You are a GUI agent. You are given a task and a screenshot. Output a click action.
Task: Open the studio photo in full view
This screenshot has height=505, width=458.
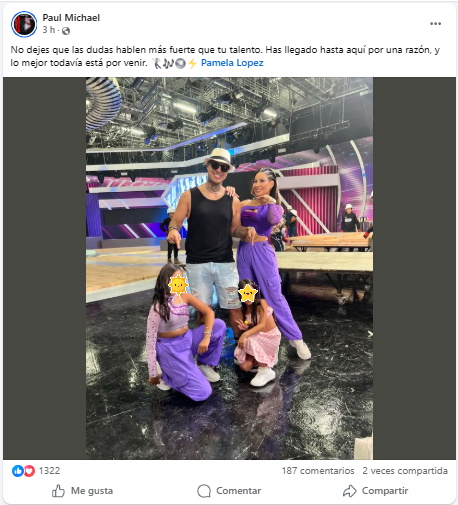click(x=229, y=268)
